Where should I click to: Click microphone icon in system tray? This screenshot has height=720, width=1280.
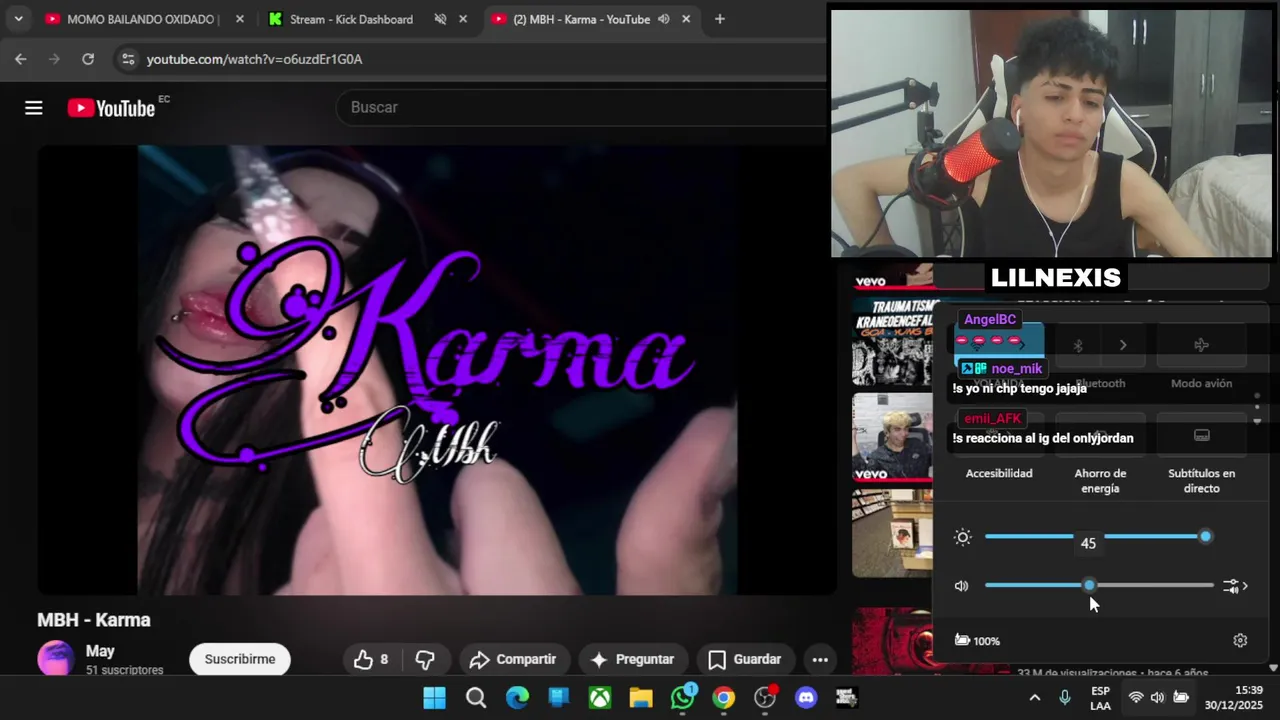tap(1064, 698)
